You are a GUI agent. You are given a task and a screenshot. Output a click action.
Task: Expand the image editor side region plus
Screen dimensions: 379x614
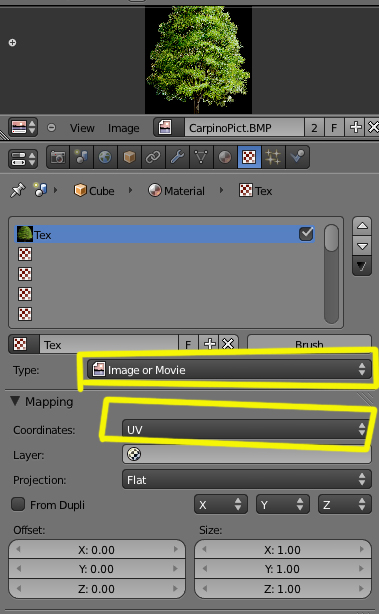[x=13, y=42]
